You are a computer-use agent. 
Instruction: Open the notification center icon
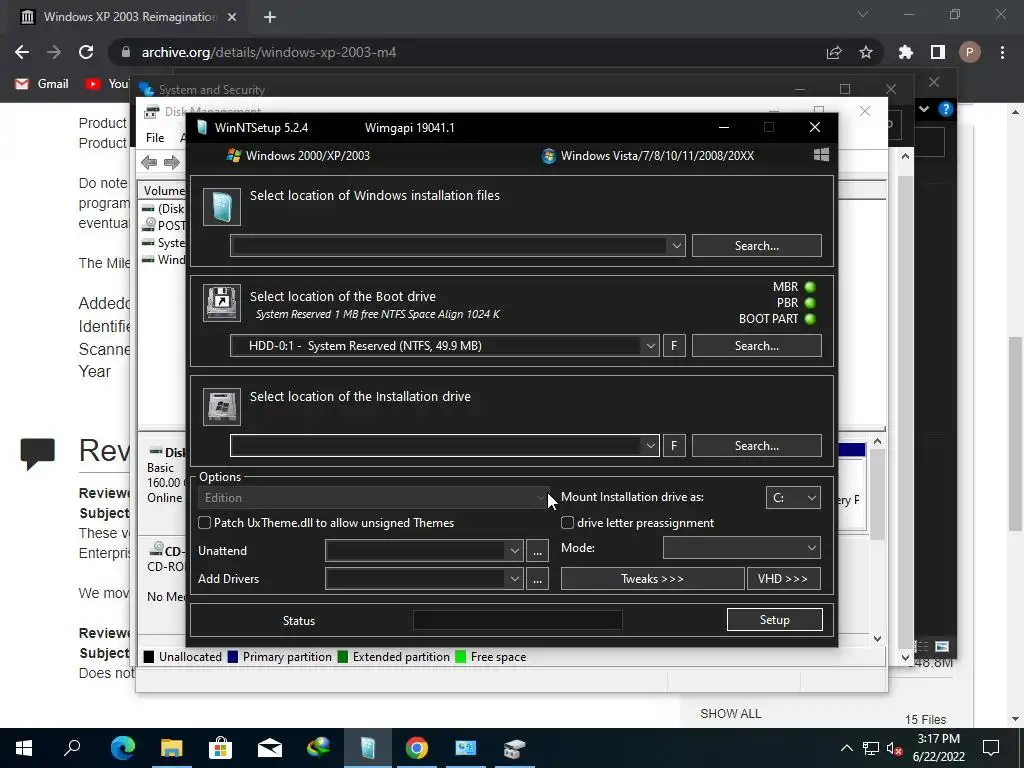point(991,748)
